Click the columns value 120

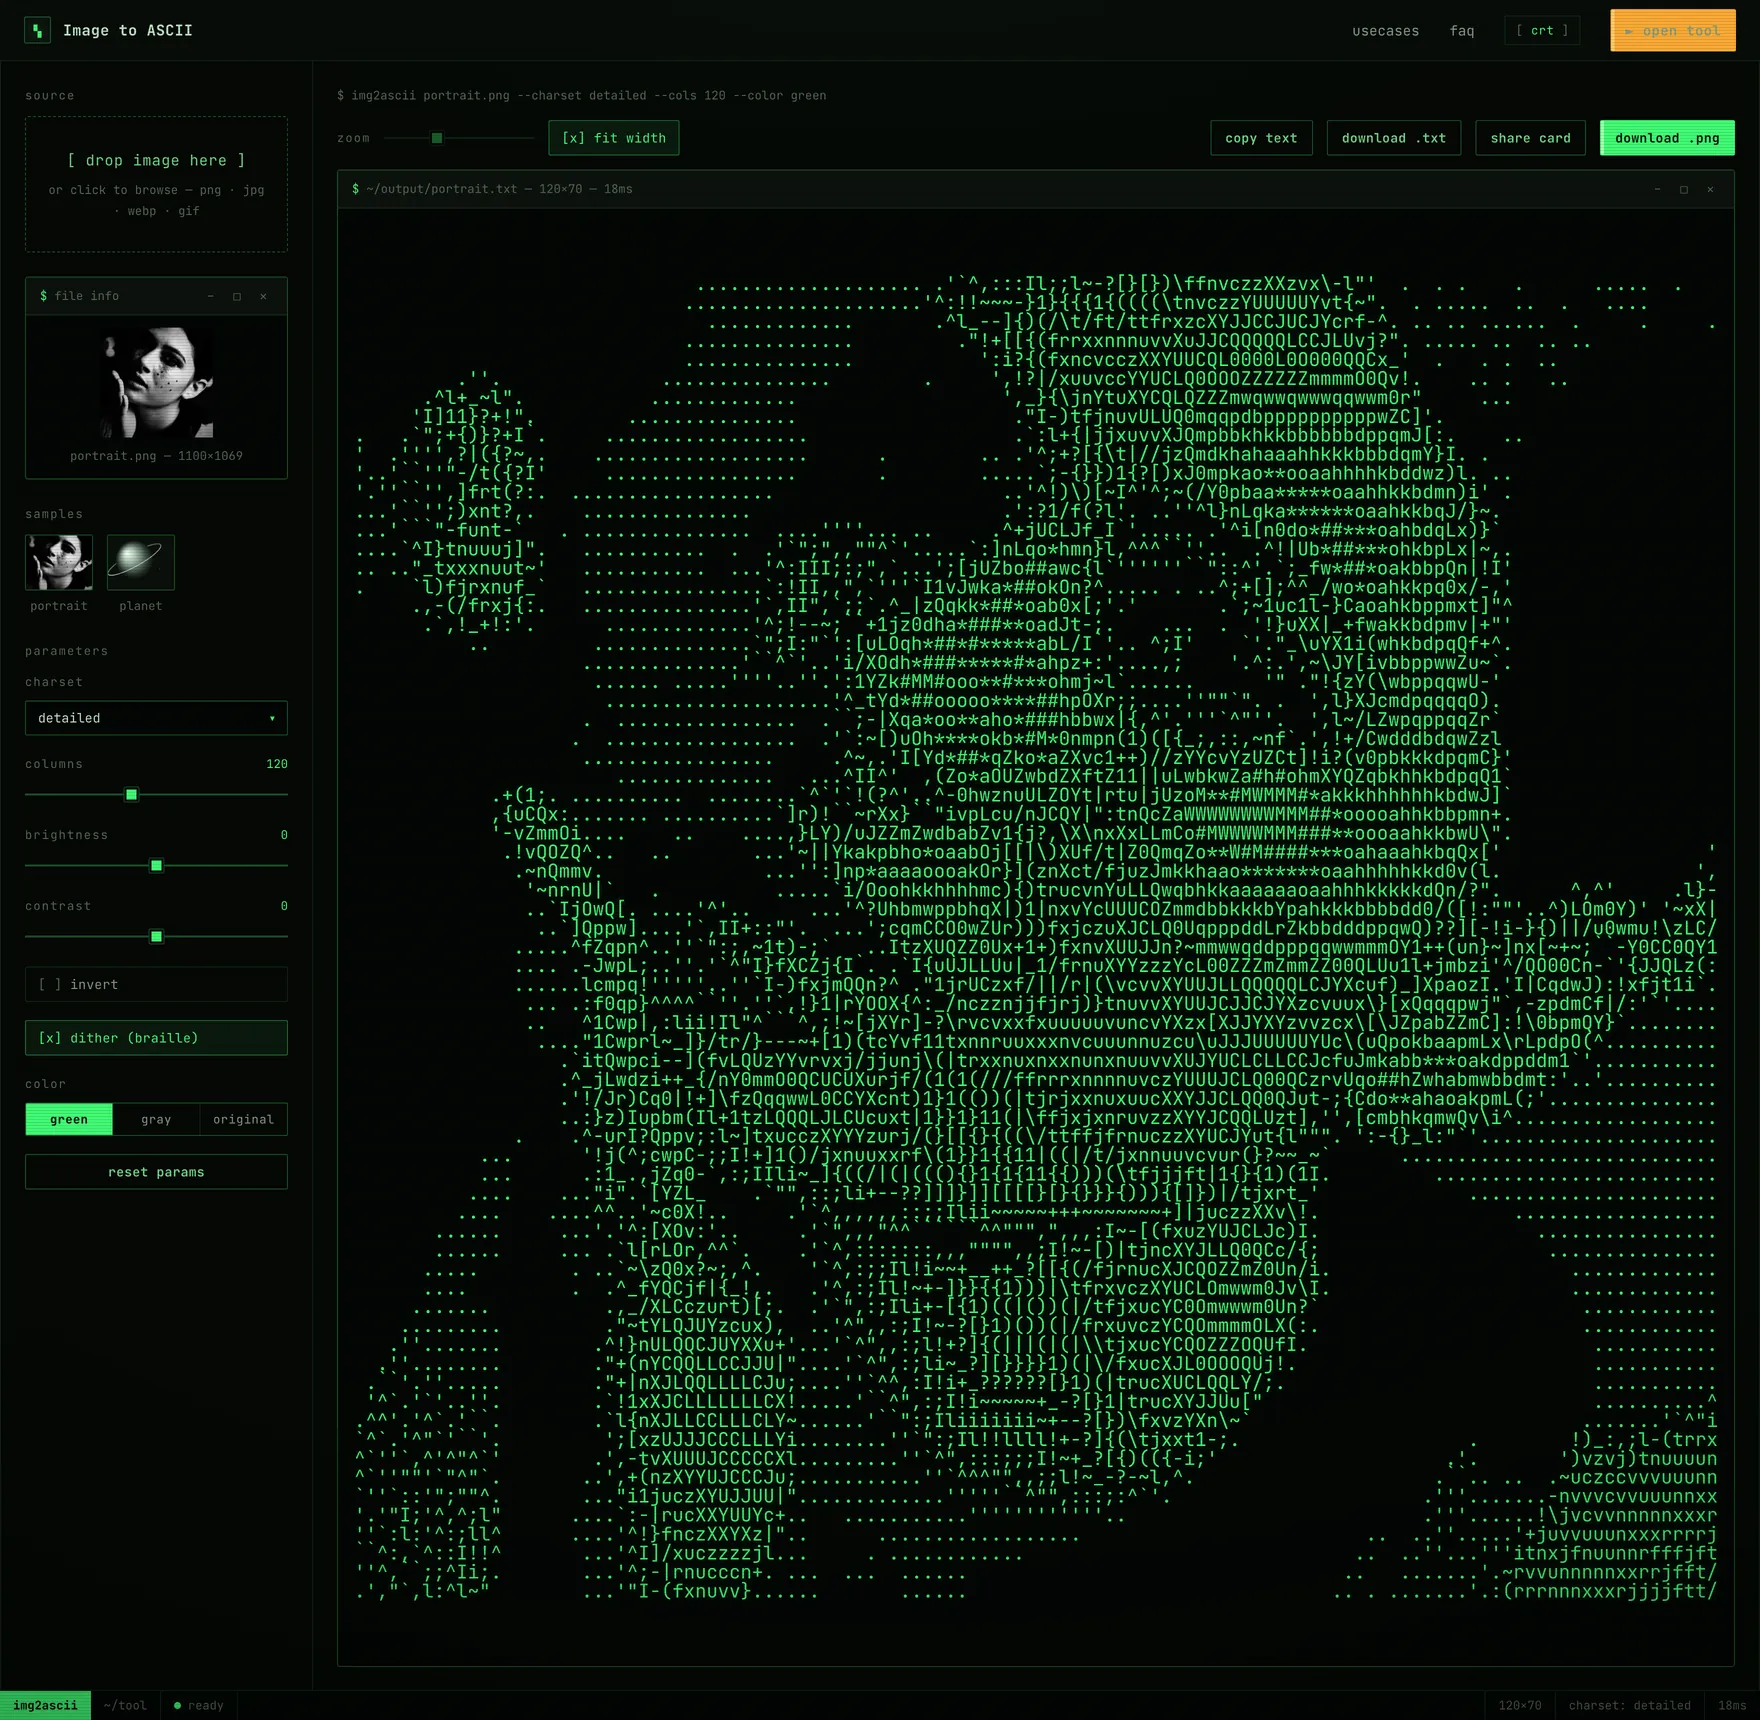click(x=277, y=764)
